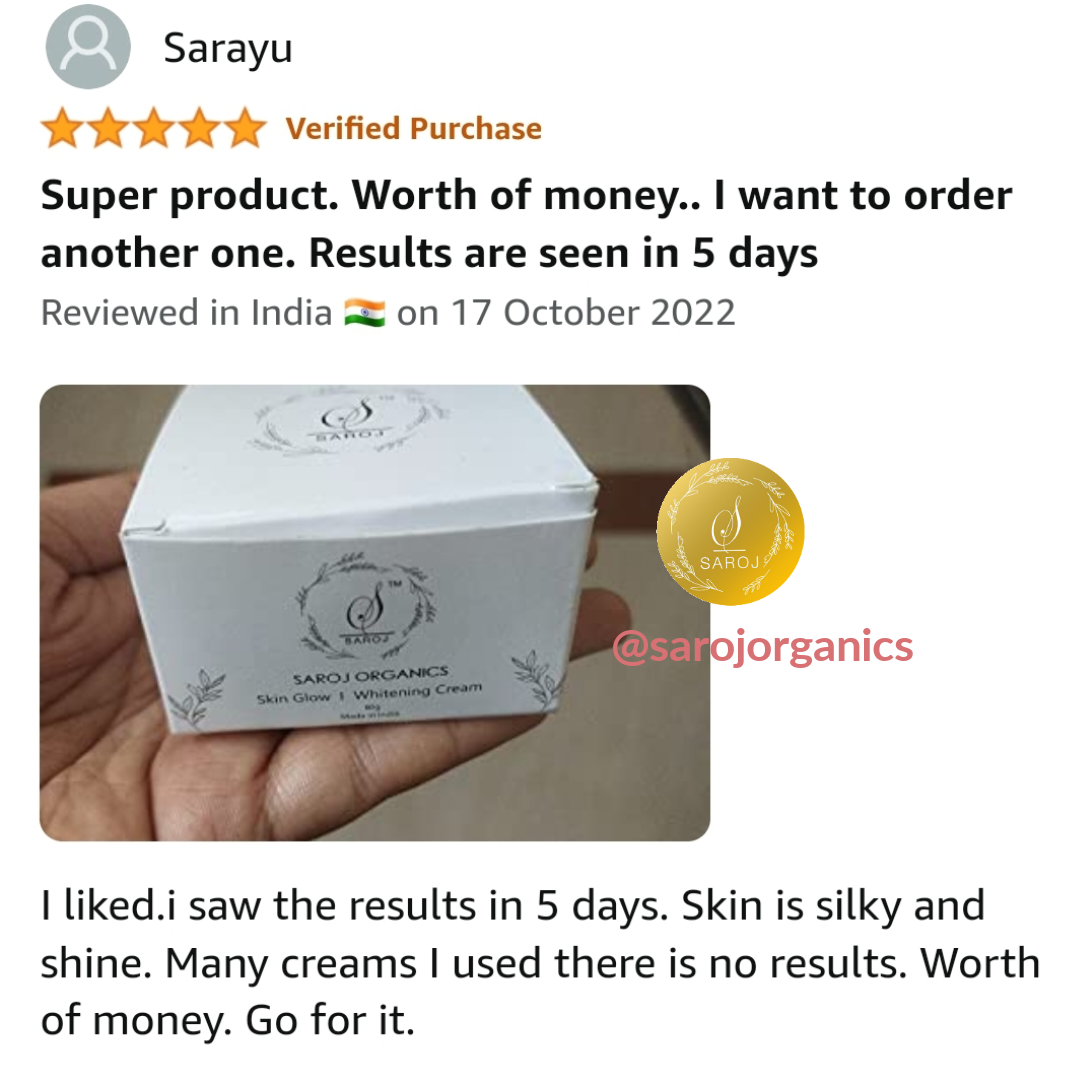Click the reviewer profile avatar icon
1080x1080 pixels.
88,47
